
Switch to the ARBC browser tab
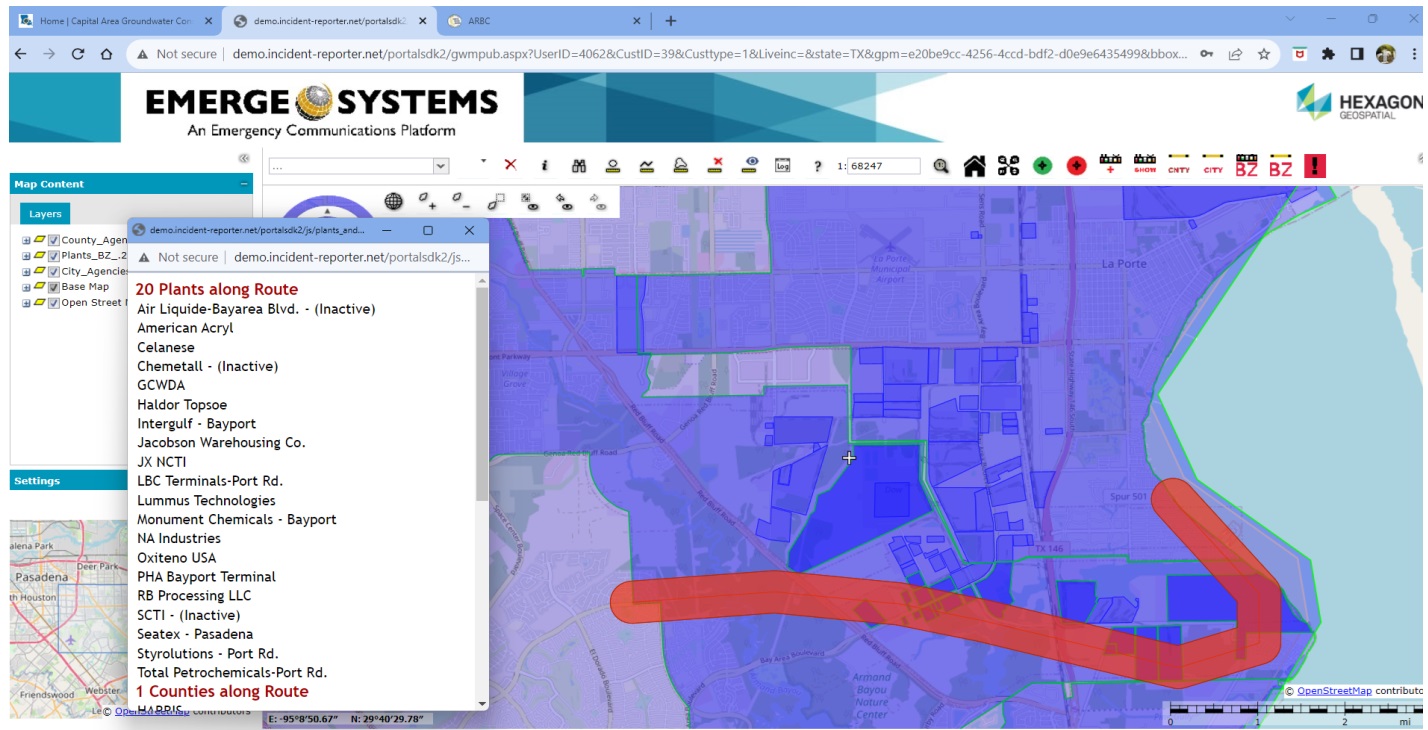545,20
